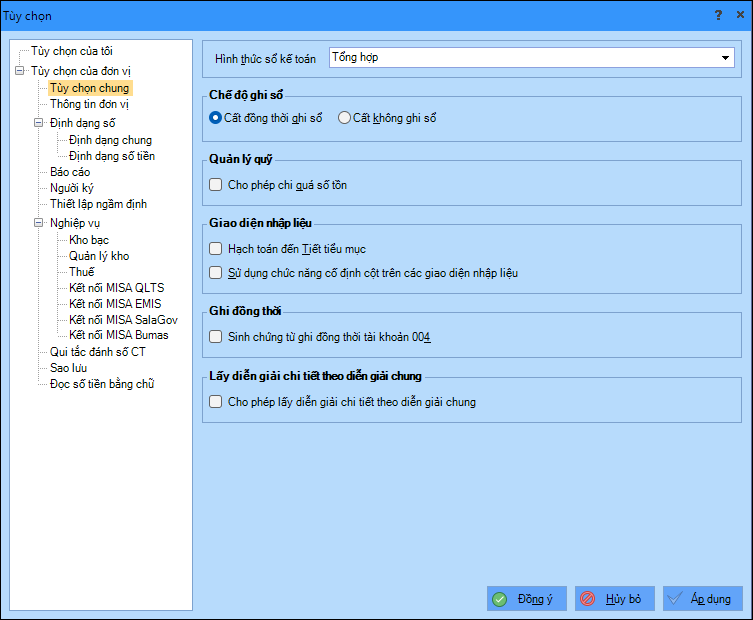This screenshot has height=620, width=753.
Task: Collapse the Tùy chọn của đơn vị node
Action: point(20,71)
